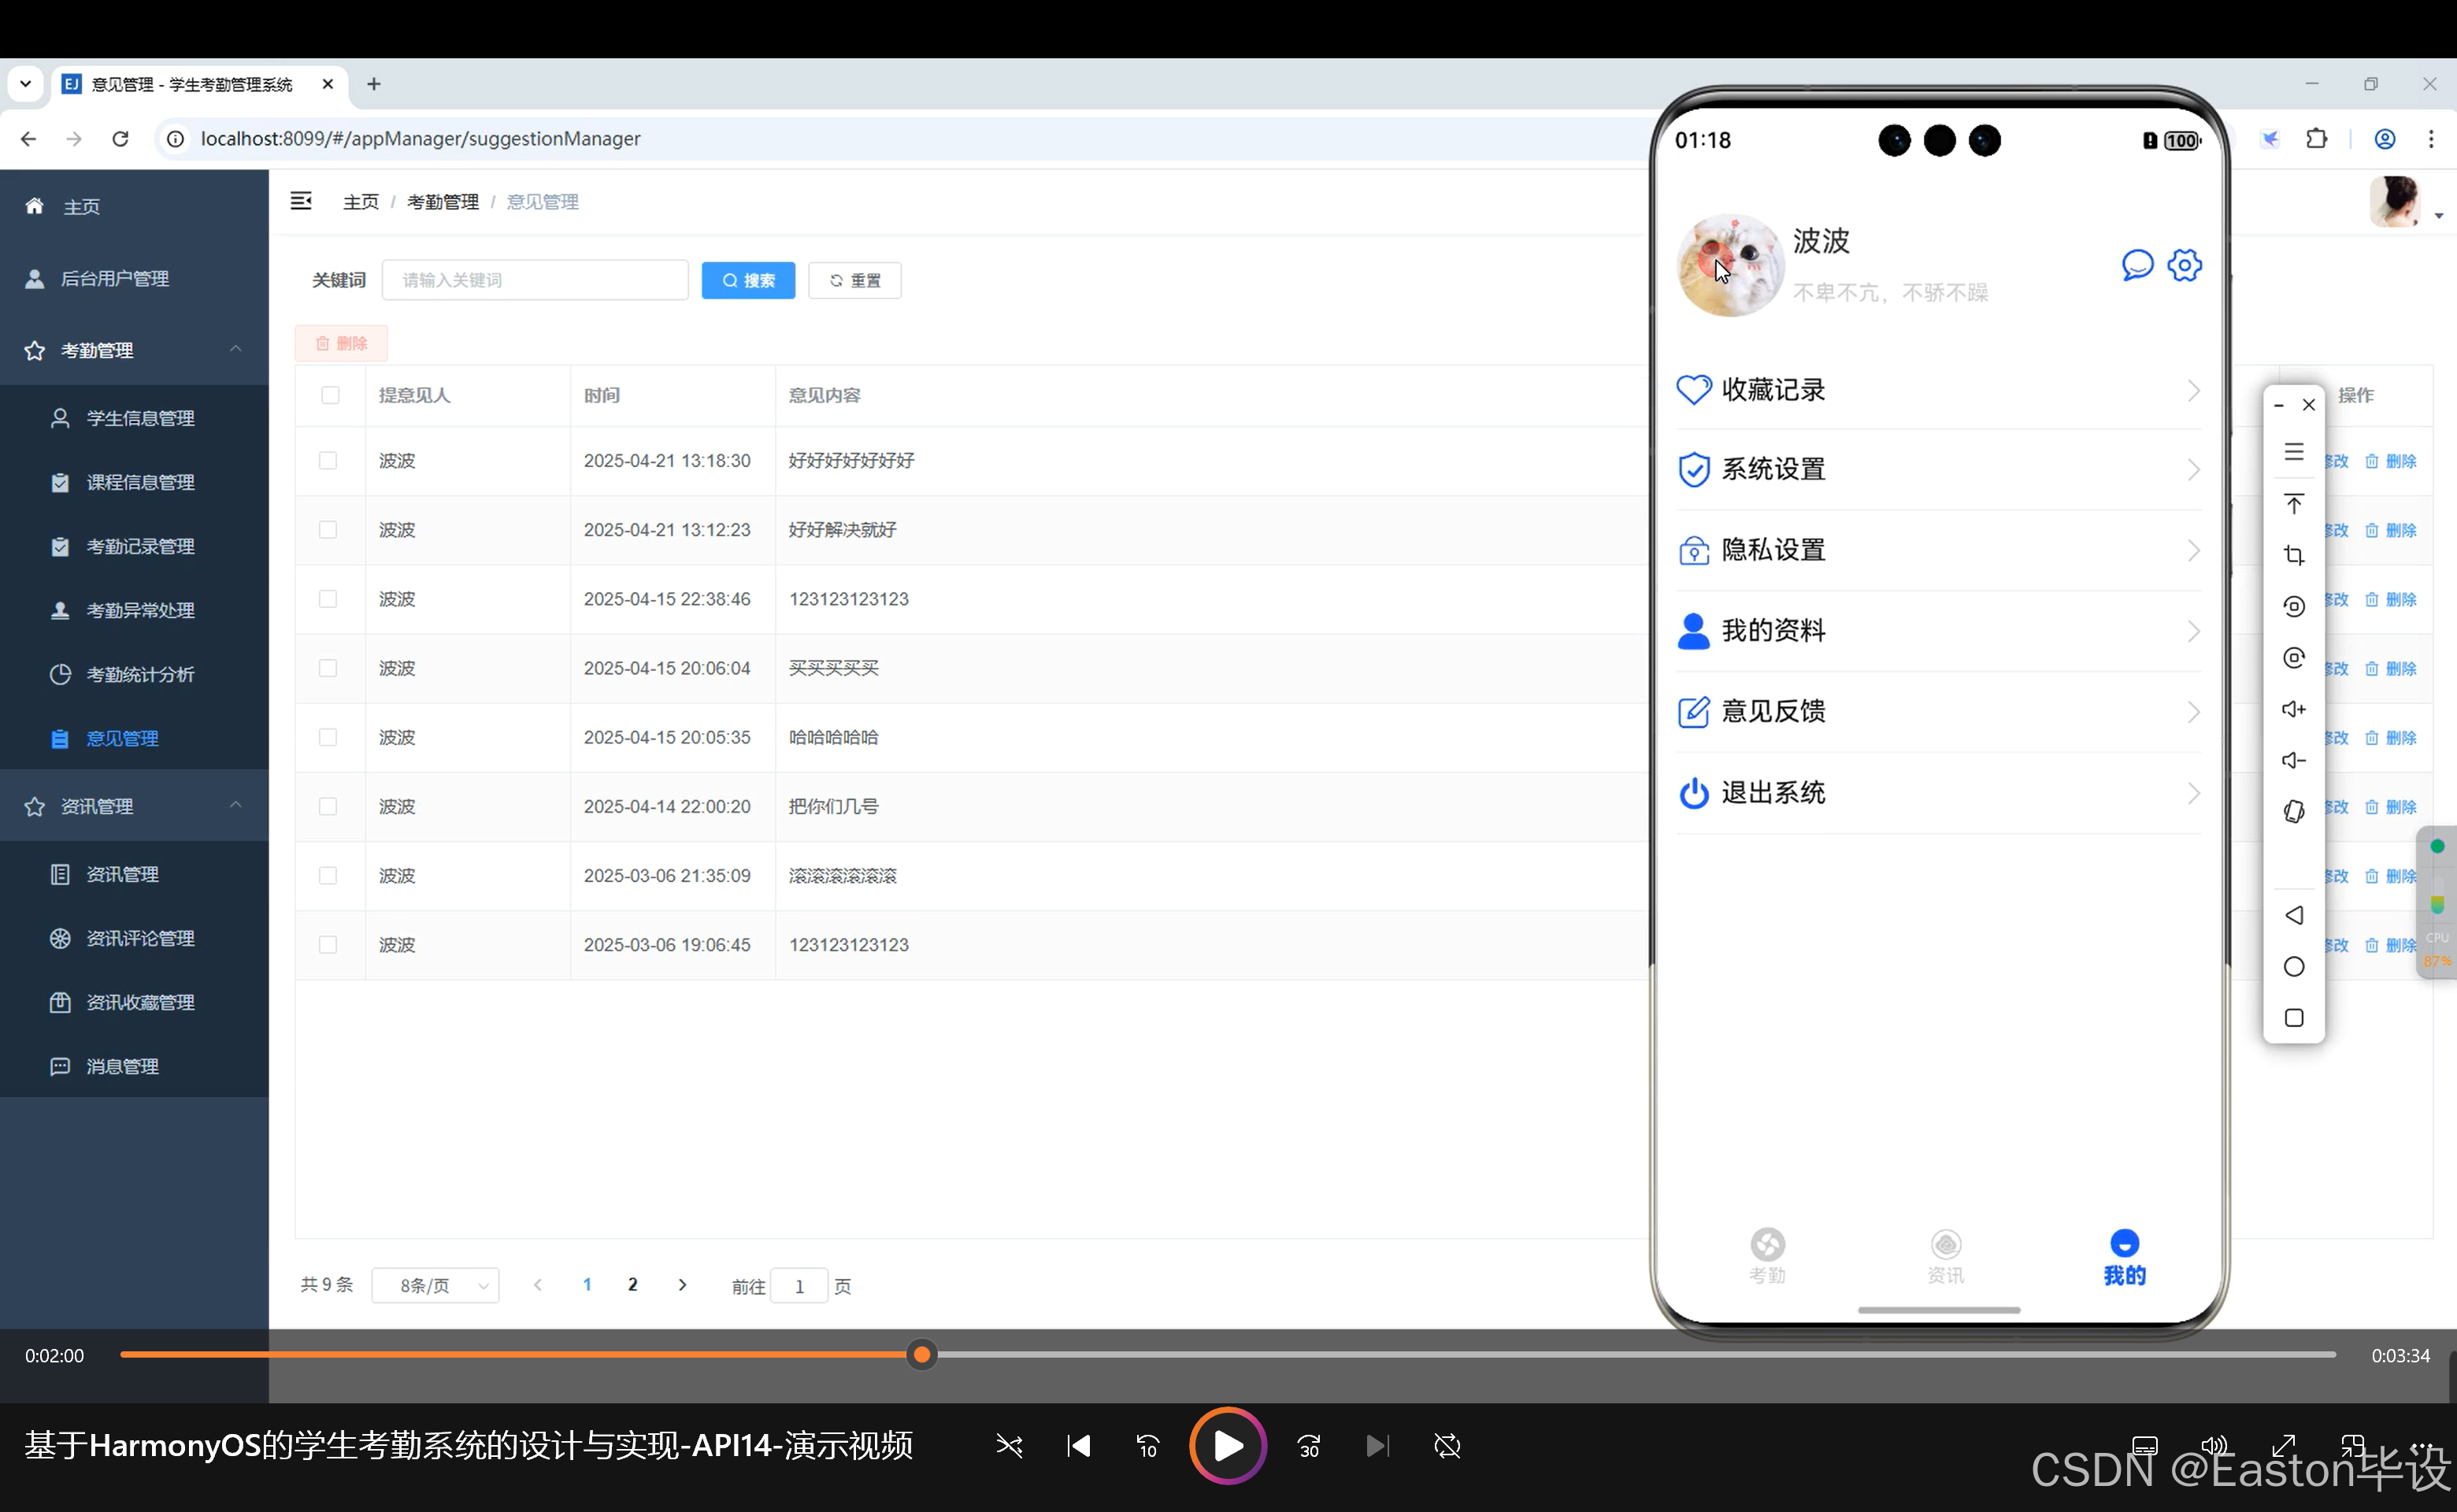Select the checkbox for 买买买买买 row

click(x=328, y=668)
